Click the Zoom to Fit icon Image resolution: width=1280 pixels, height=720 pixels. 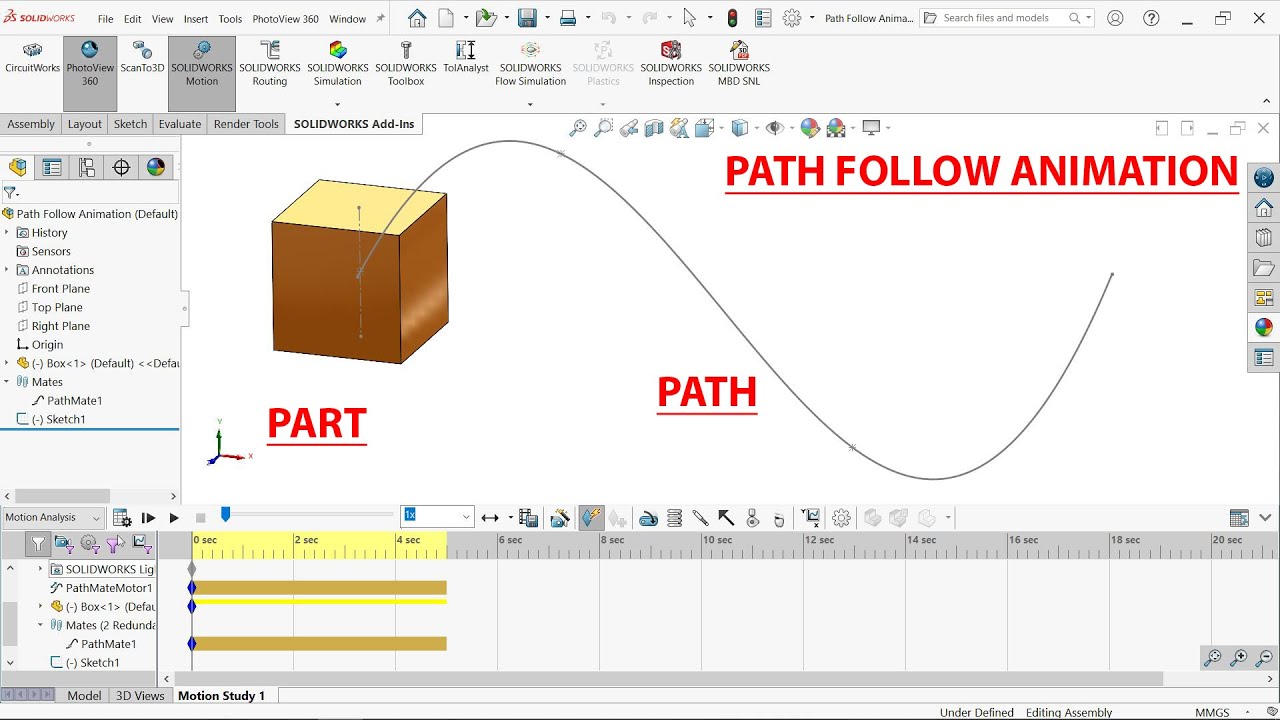pyautogui.click(x=578, y=128)
